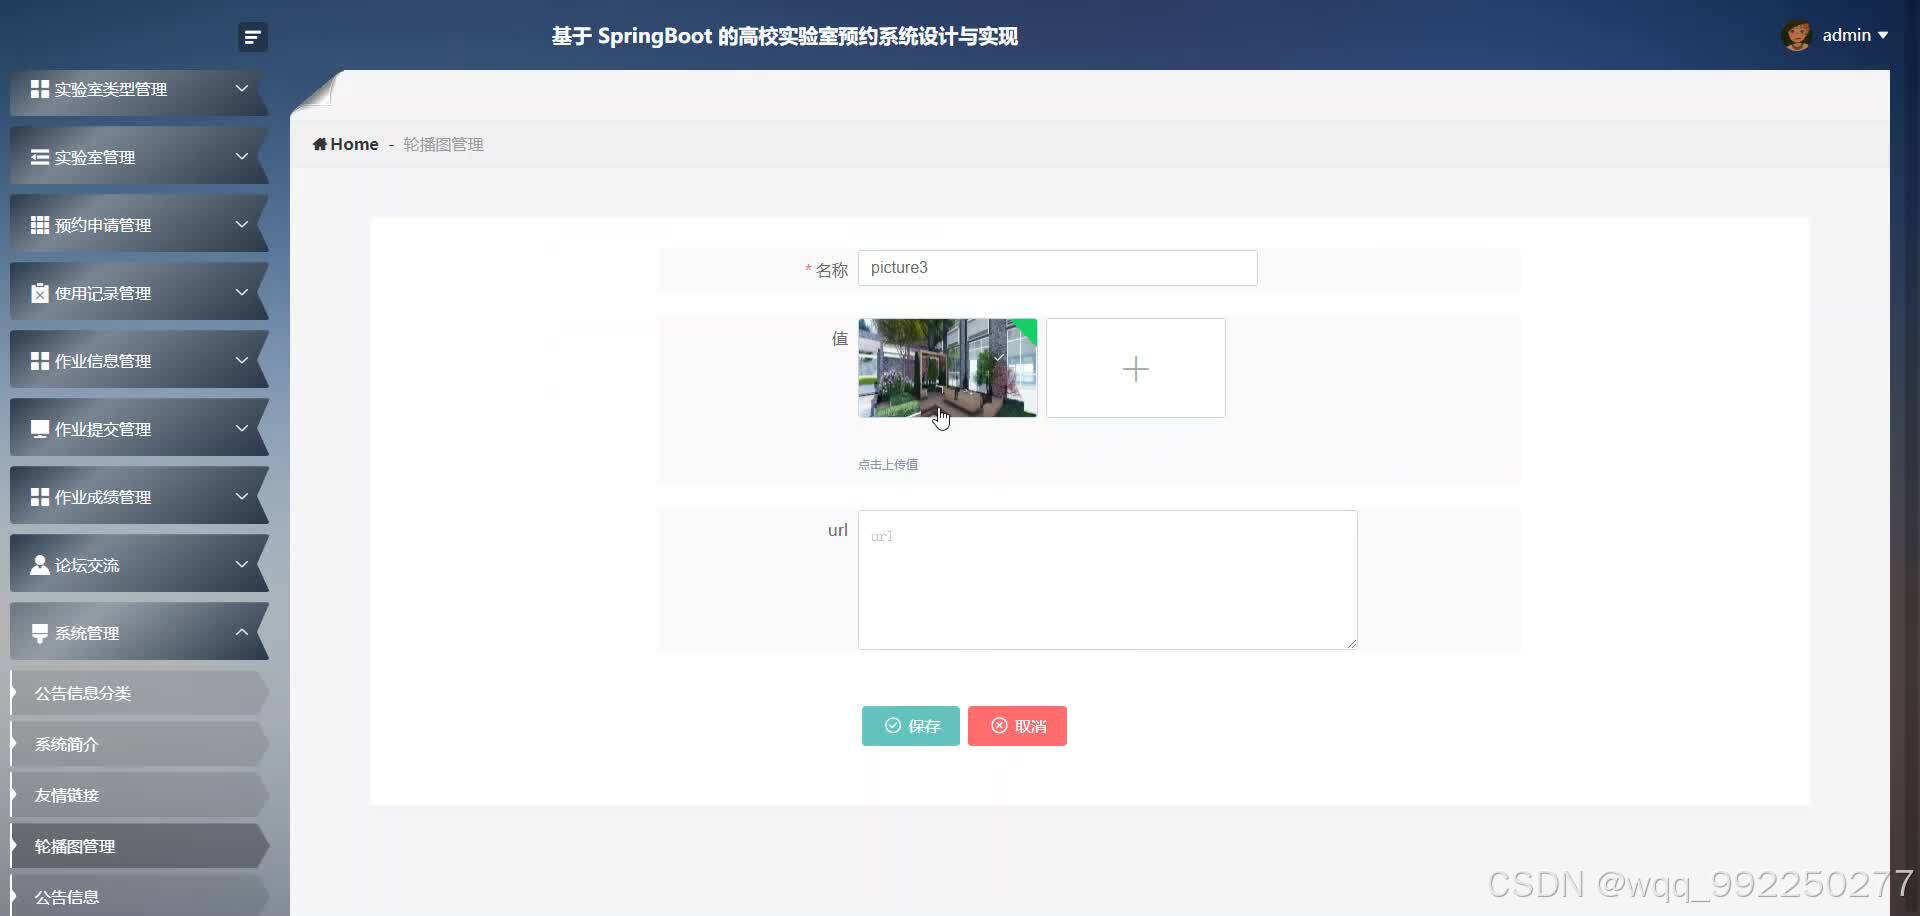Click the 使用记录管理 clipboard icon
Screen dimensions: 1920x916
click(x=40, y=293)
